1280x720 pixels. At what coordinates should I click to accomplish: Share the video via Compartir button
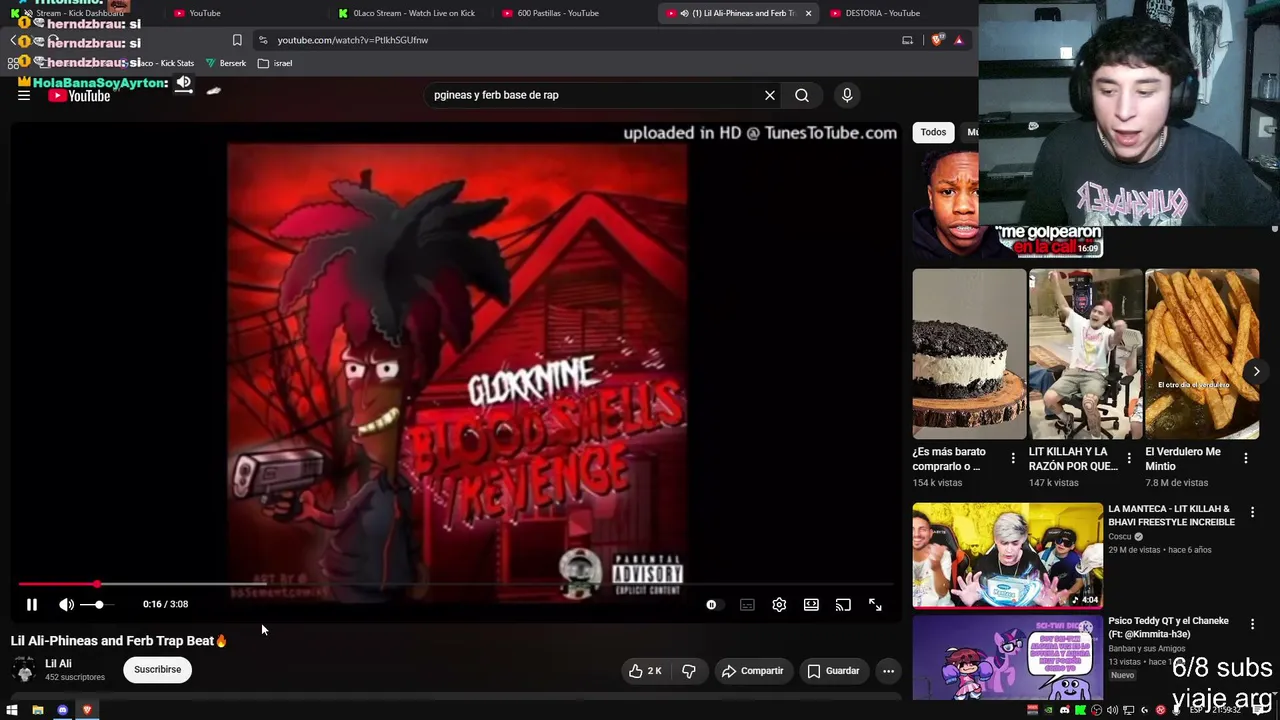tap(752, 671)
